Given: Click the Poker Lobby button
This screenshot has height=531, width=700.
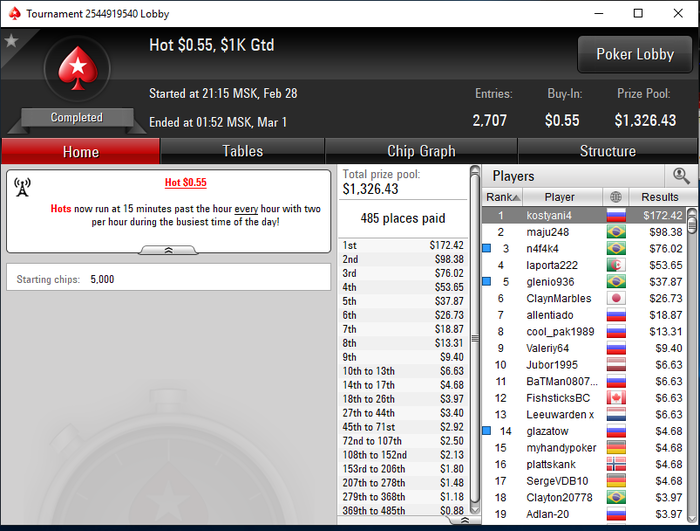Looking at the screenshot, I should click(x=635, y=54).
